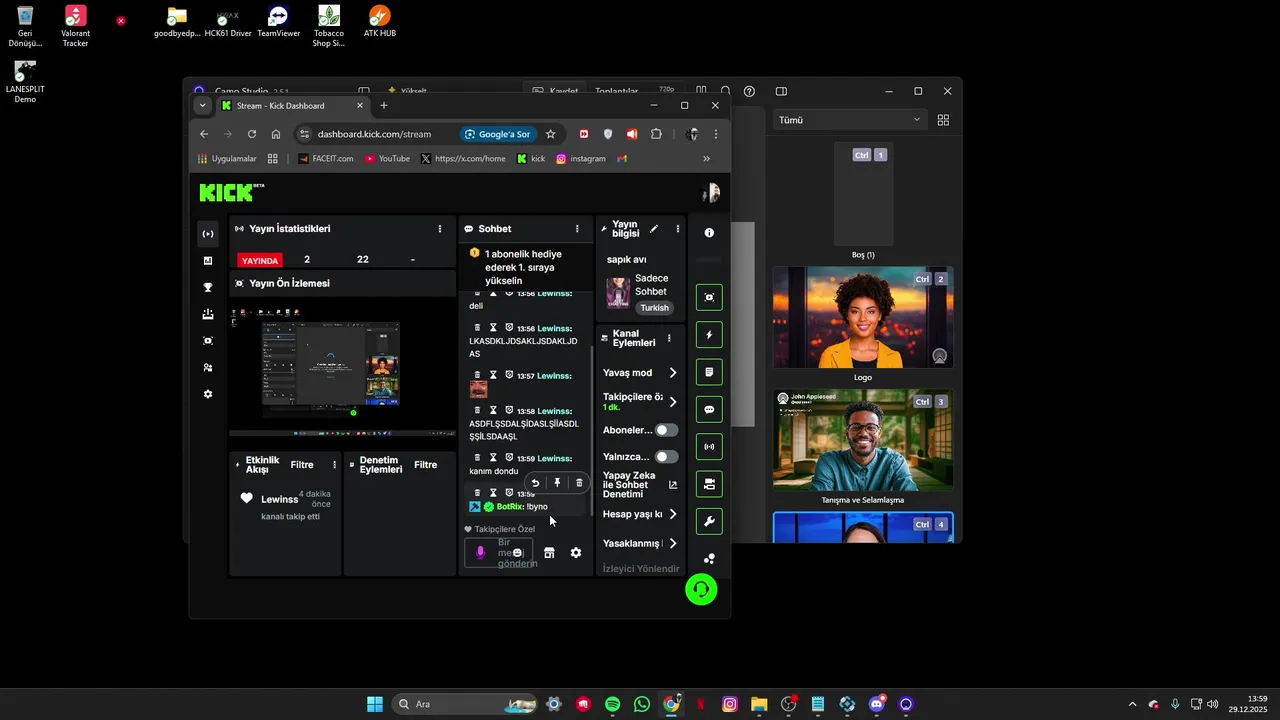Image resolution: width=1280 pixels, height=720 pixels.
Task: Open the Kanal Eylemleri three-dot menu
Action: 669,338
